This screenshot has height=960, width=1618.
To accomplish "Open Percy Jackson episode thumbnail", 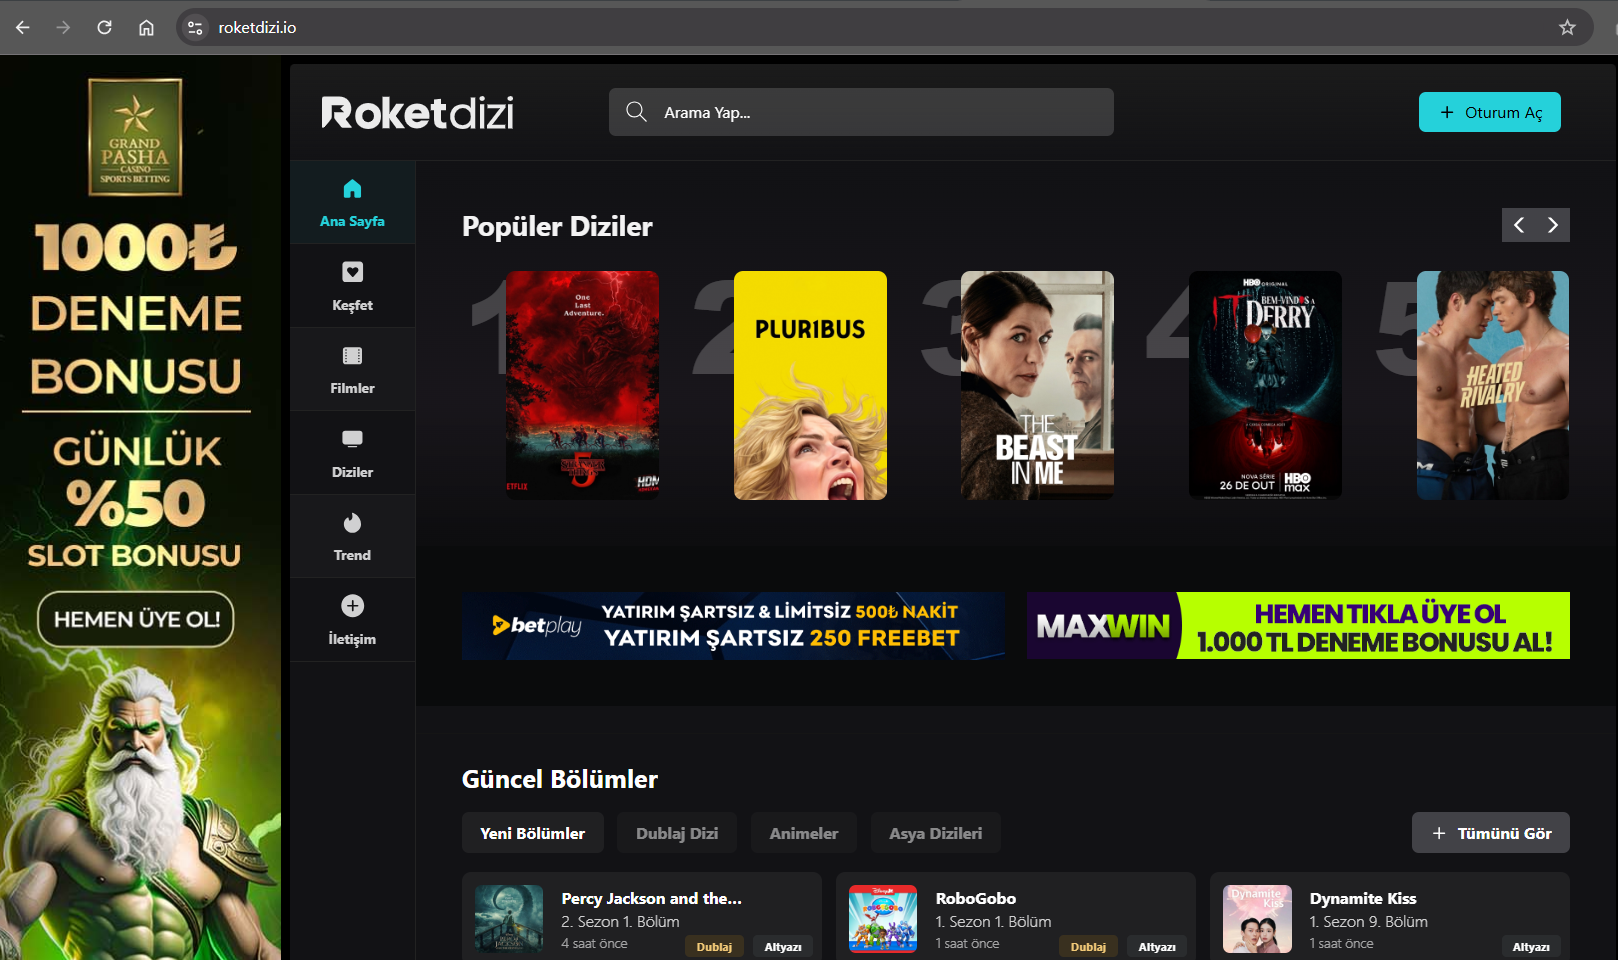I will [x=509, y=918].
